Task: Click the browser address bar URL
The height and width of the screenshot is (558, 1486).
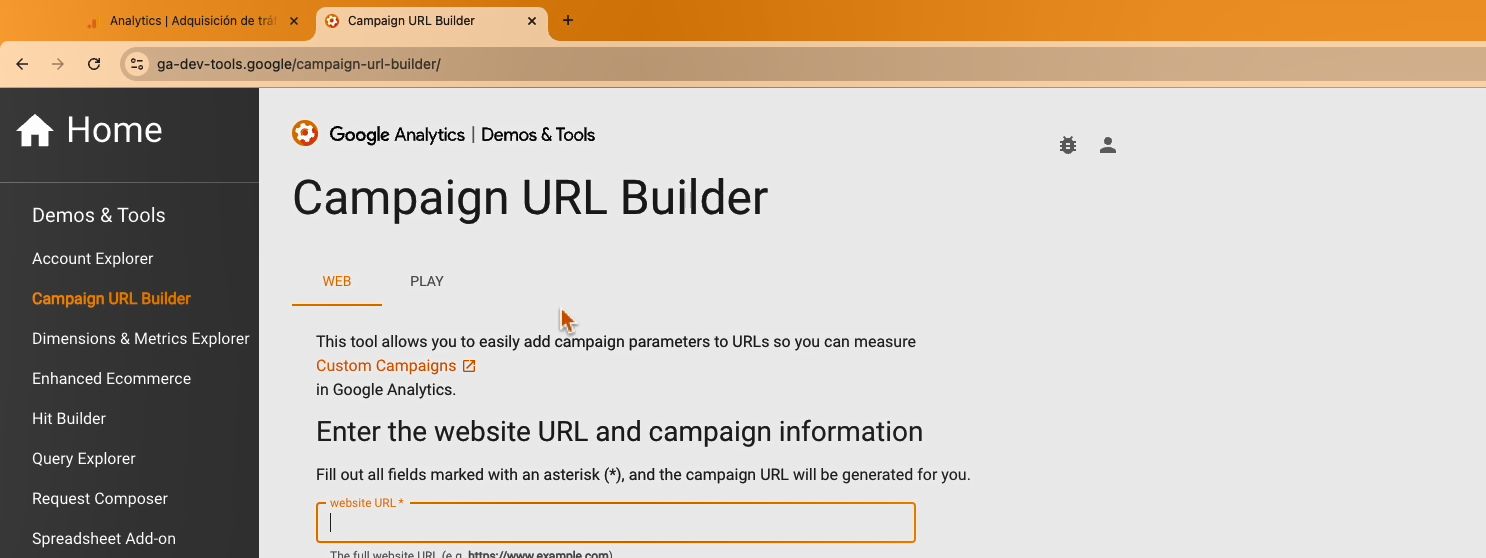Action: [298, 64]
